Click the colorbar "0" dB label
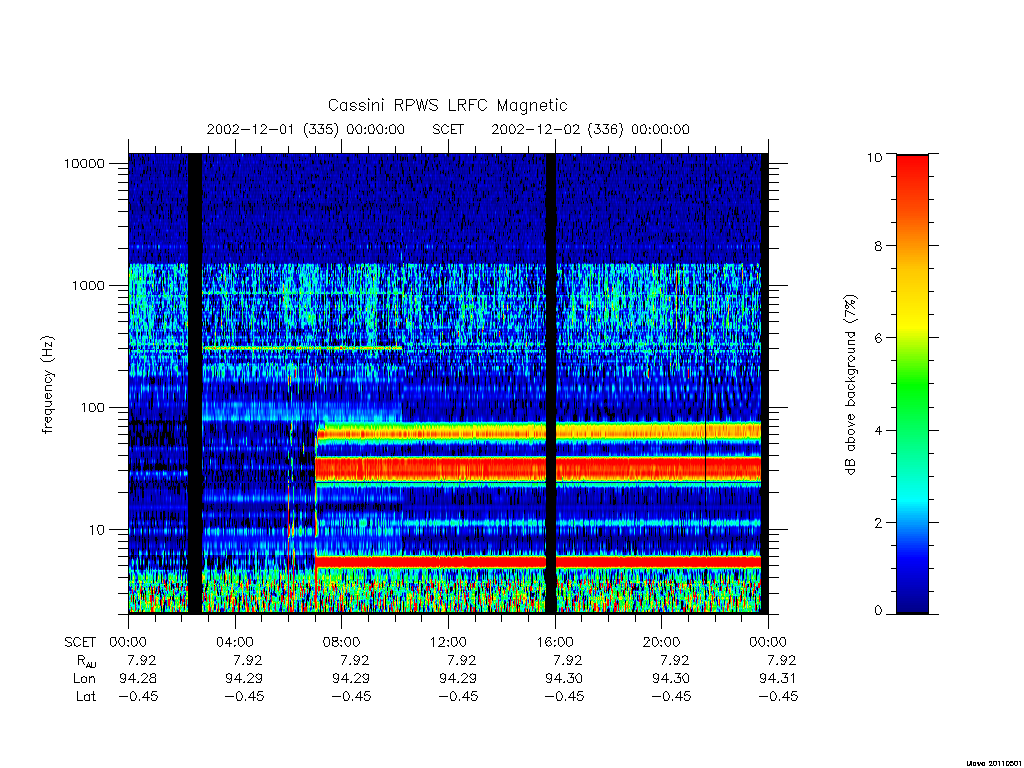This screenshot has width=1024, height=768. coord(878,611)
